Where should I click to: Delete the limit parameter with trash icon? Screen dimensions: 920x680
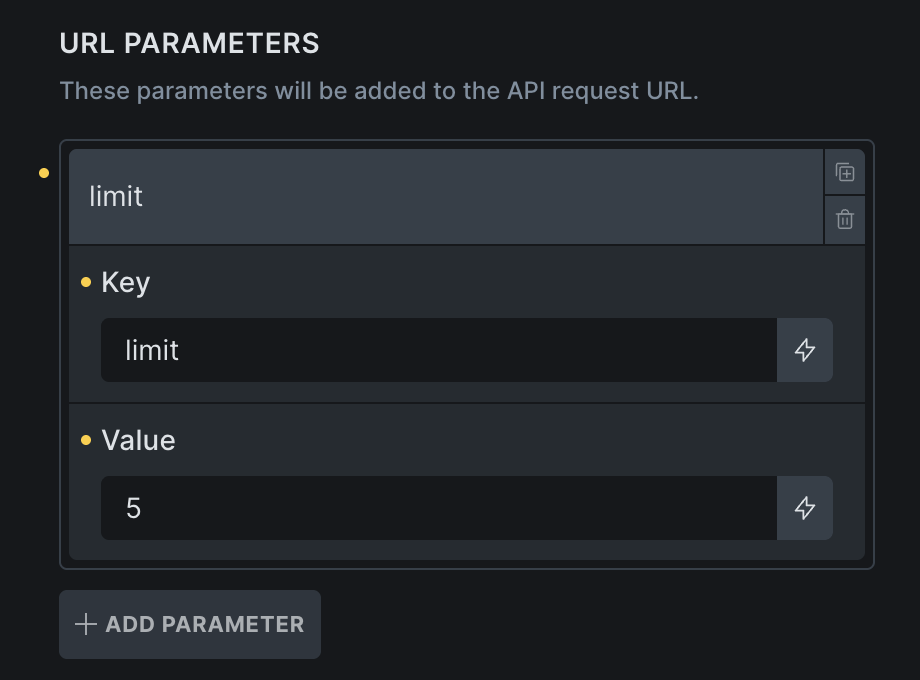point(845,220)
